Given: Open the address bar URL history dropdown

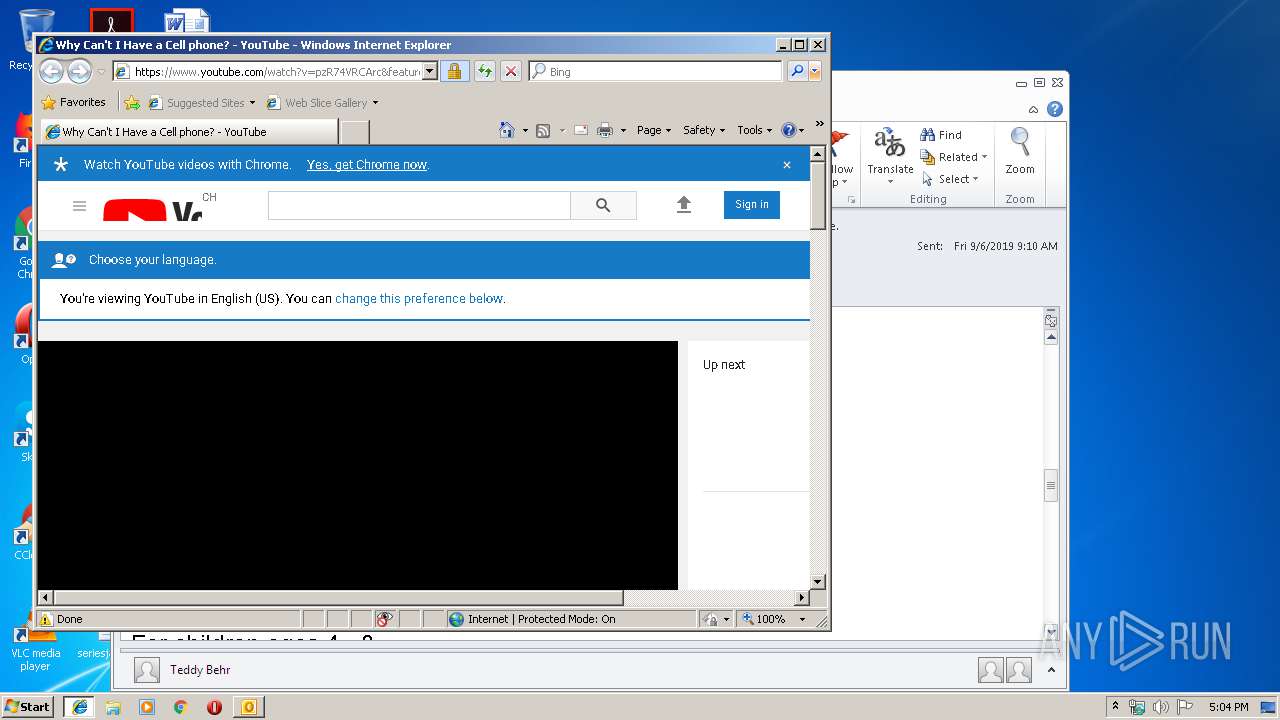Looking at the screenshot, I should (x=430, y=71).
